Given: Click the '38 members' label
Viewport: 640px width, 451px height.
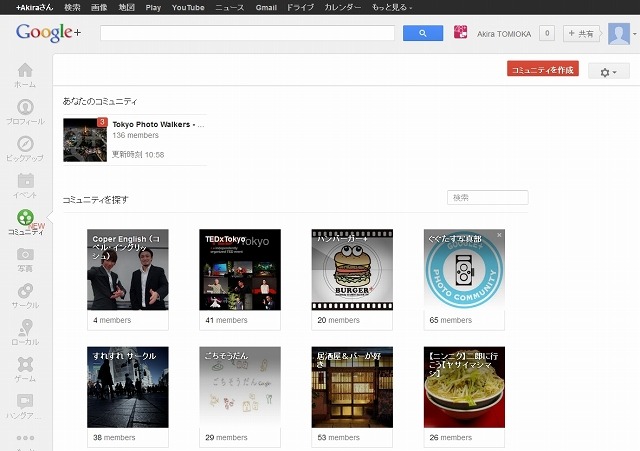Looking at the screenshot, I should coord(114,438).
